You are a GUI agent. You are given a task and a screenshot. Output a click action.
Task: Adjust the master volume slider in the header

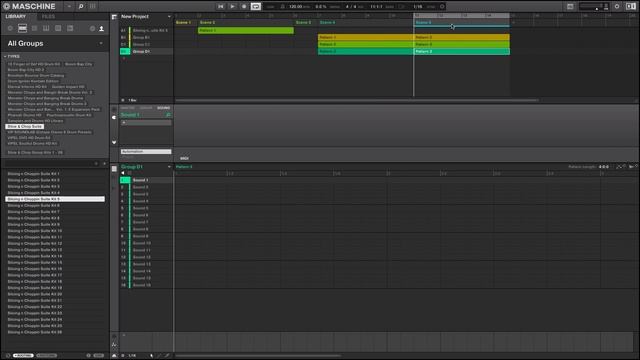click(x=594, y=7)
